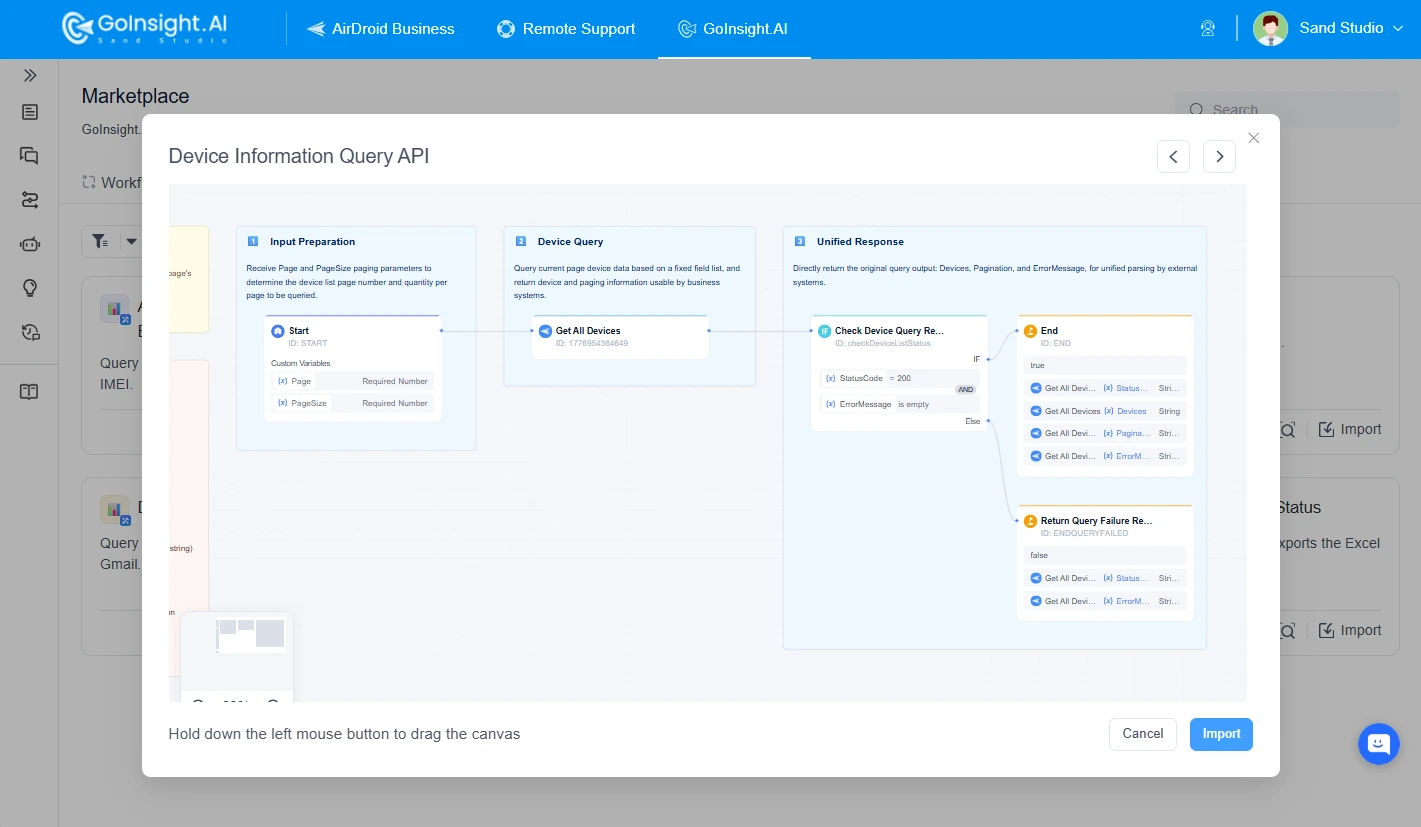
Task: Click the user avatar picture
Action: (1270, 28)
